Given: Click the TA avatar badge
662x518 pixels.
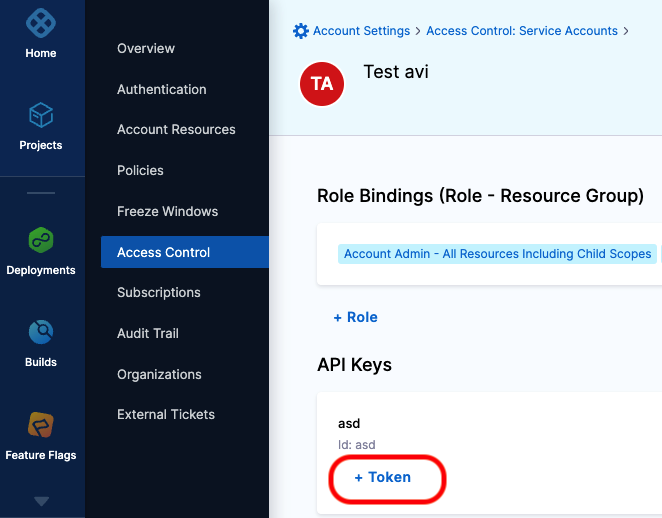Looking at the screenshot, I should point(322,84).
